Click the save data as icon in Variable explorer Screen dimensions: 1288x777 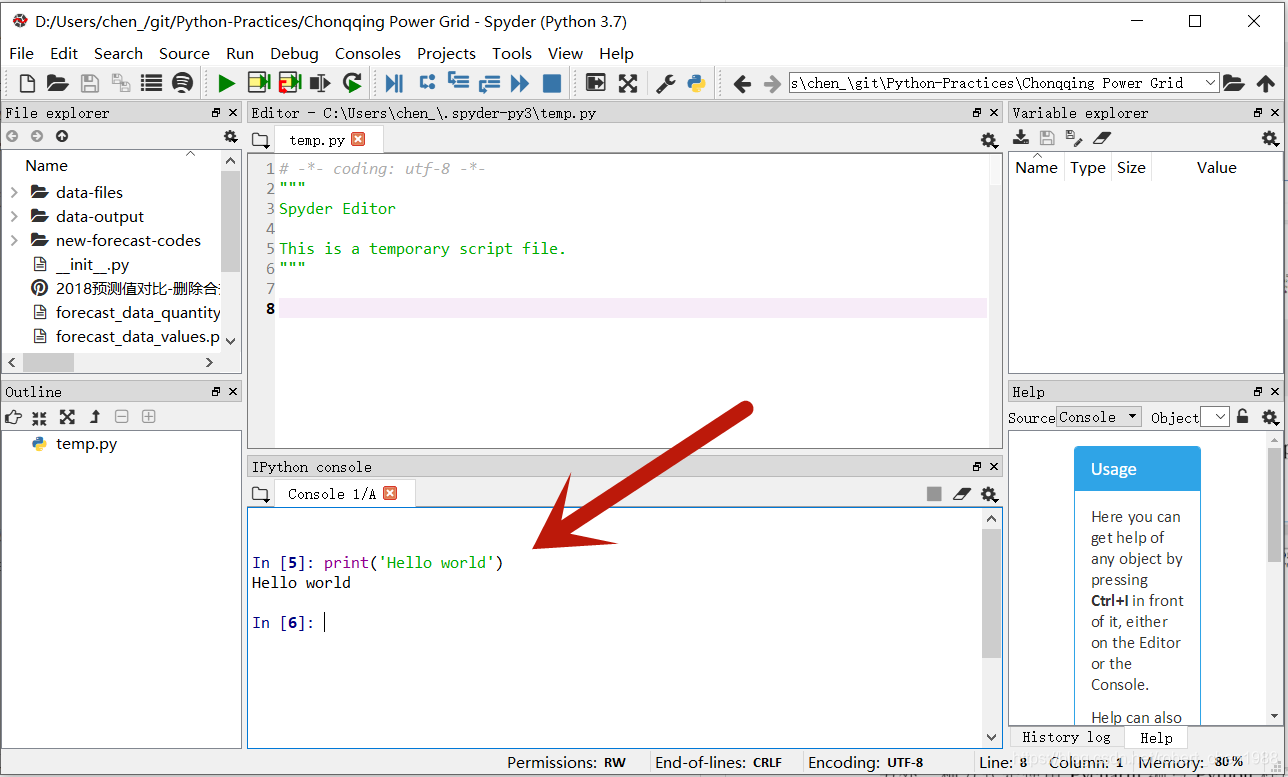pyautogui.click(x=1073, y=138)
